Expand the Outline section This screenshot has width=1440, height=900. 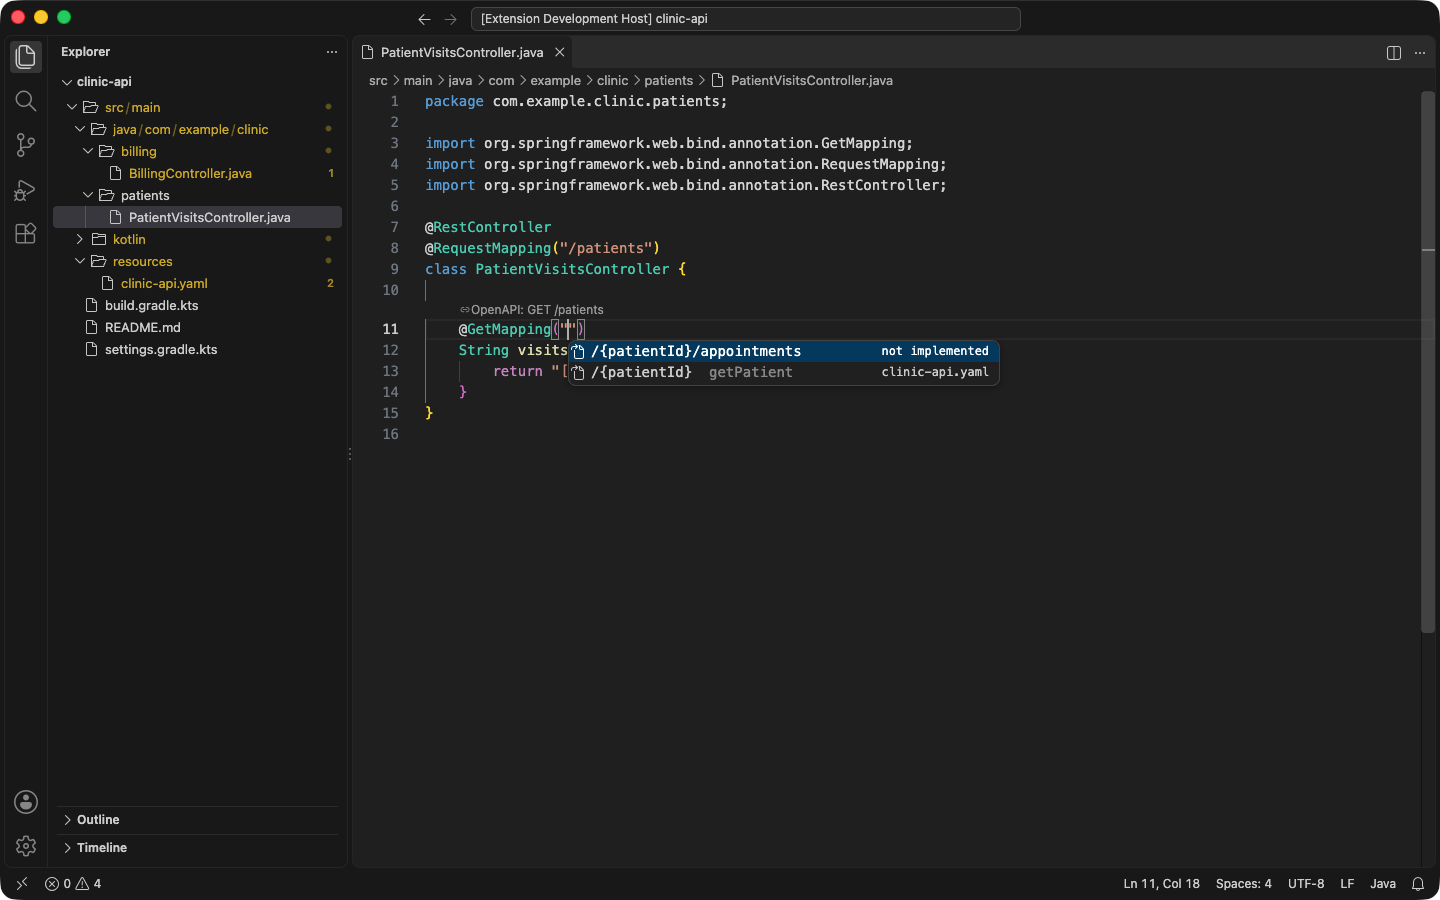tap(198, 820)
